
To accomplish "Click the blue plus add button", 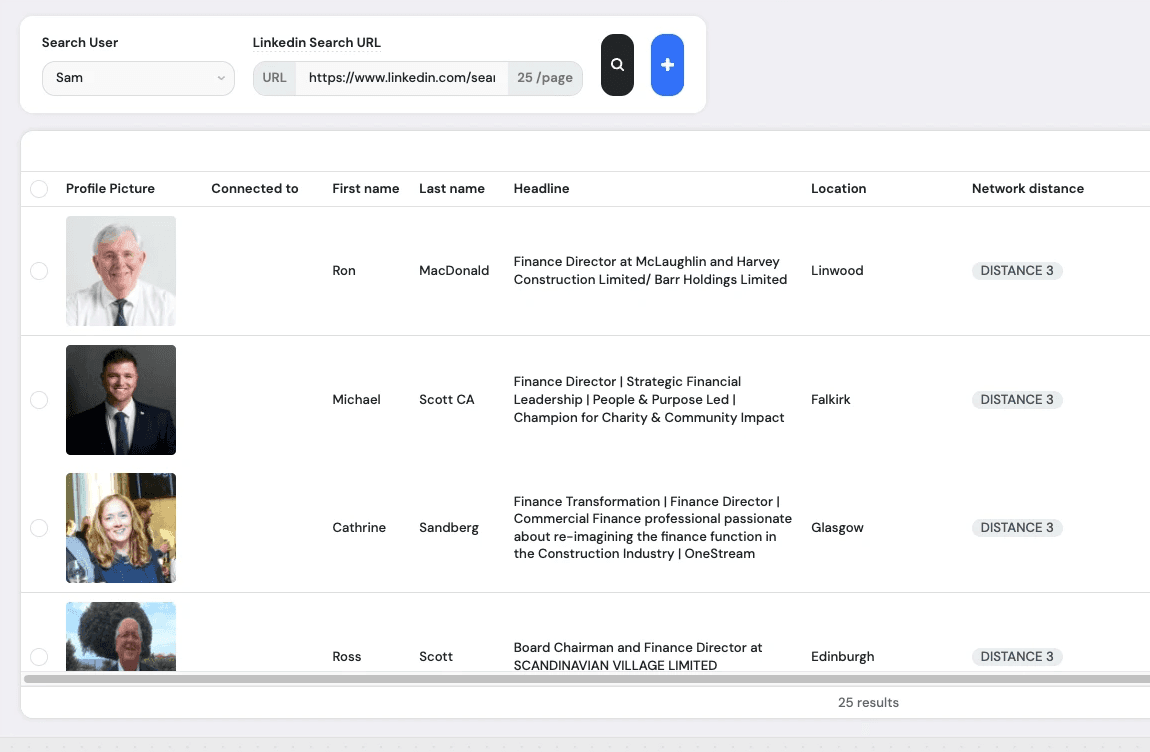I will [x=667, y=65].
